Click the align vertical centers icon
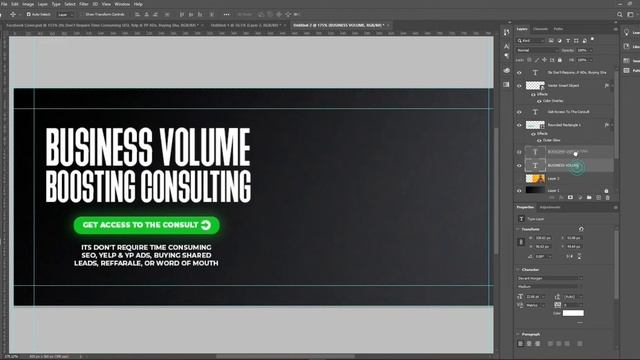Viewport: 640px width, 360px height. [x=191, y=14]
